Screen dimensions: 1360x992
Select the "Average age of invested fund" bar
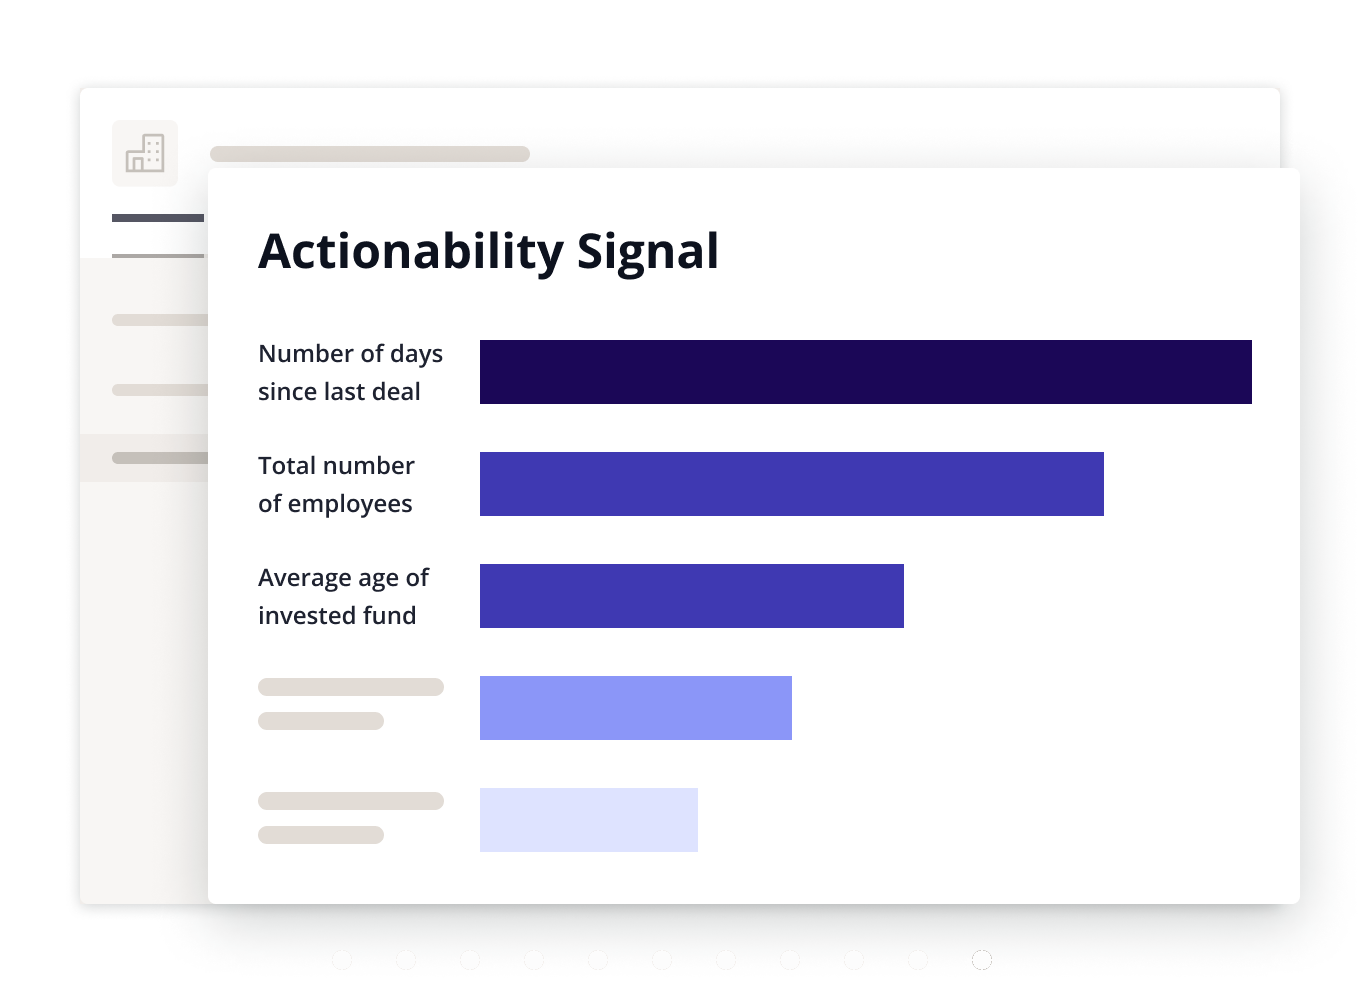coord(691,596)
